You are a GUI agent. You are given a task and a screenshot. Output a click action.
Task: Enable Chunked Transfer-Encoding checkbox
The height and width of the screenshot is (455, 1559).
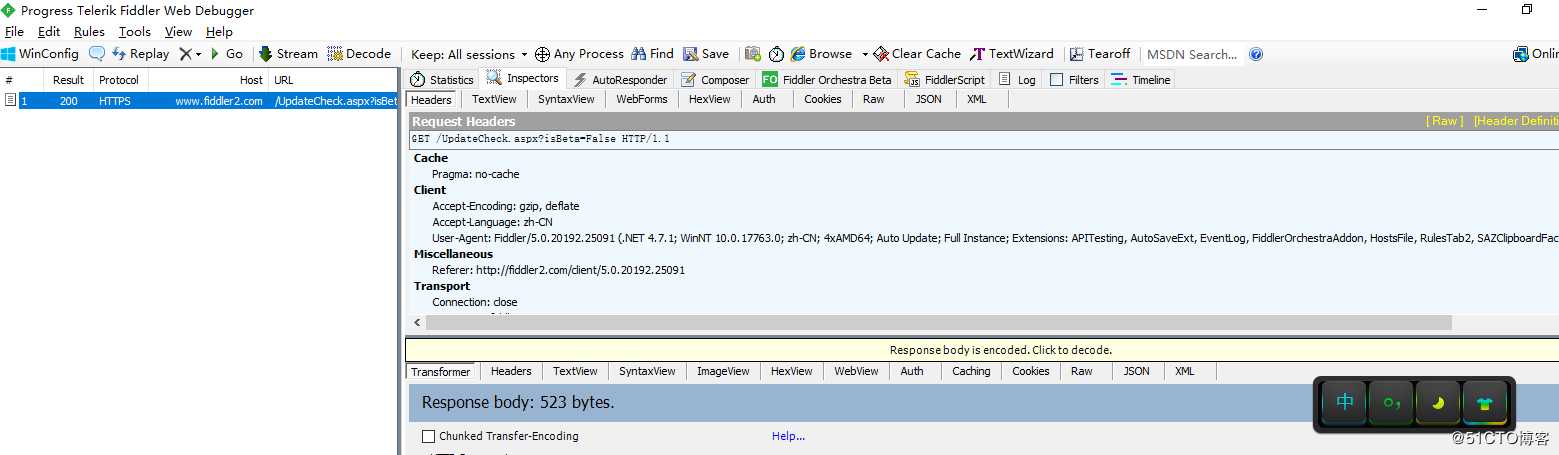429,436
